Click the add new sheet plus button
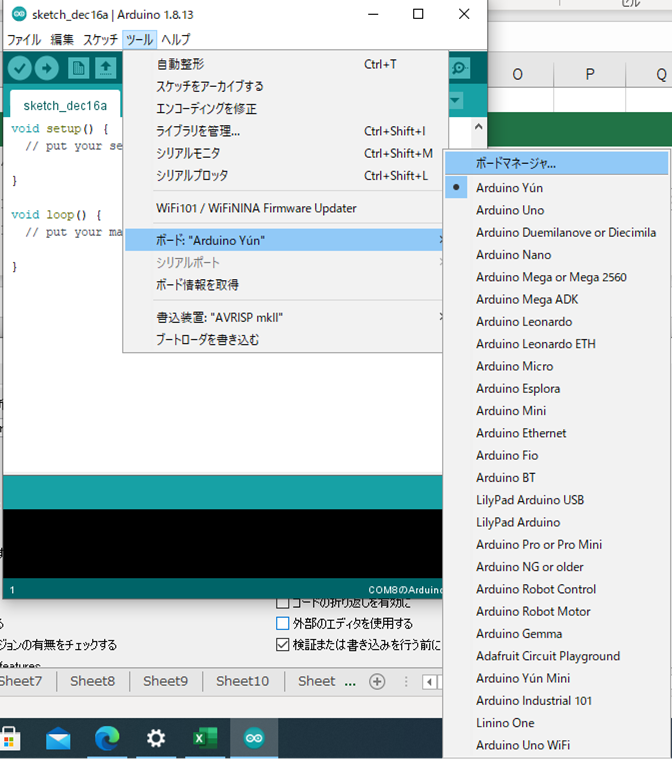This screenshot has width=672, height=763. [377, 681]
